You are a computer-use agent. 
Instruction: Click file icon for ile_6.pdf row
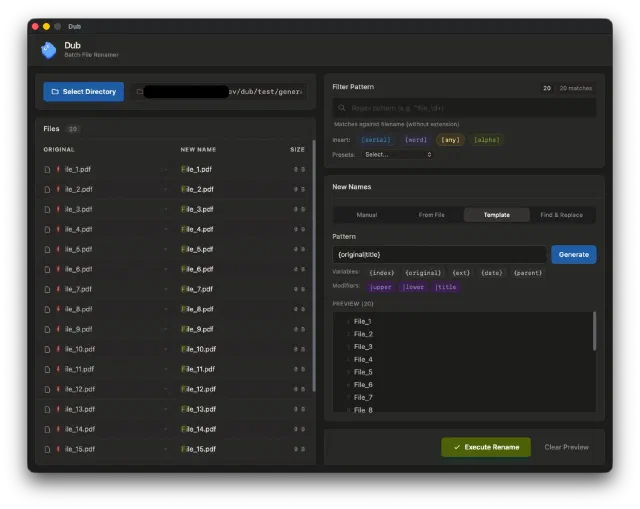point(47,269)
